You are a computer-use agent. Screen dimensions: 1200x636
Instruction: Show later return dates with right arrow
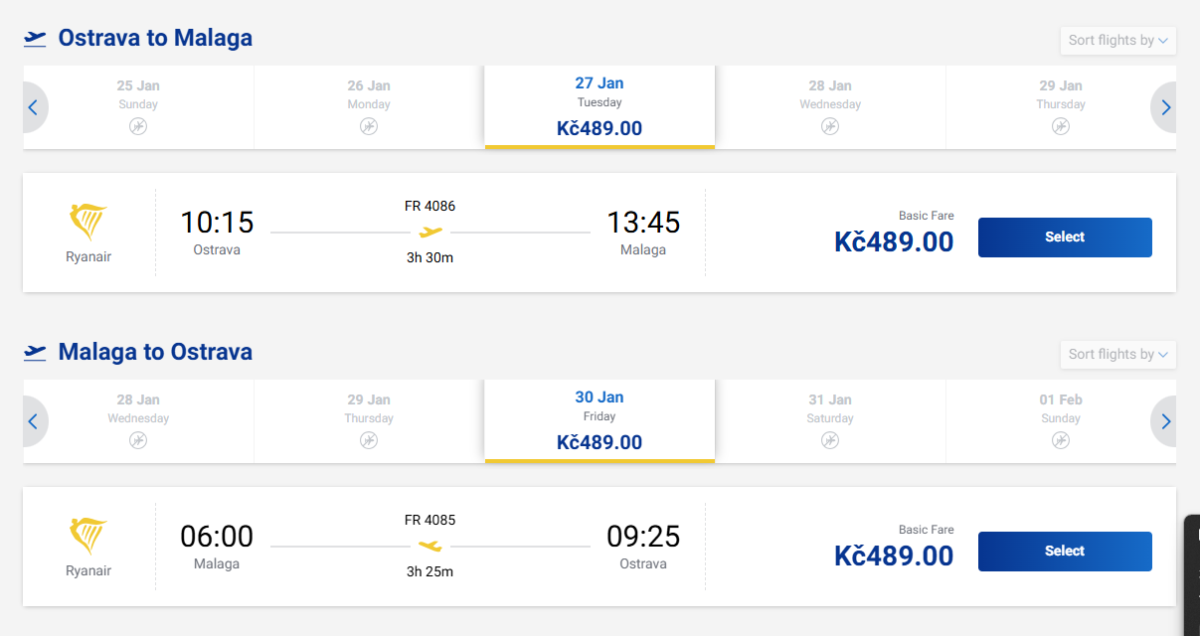(x=1166, y=421)
